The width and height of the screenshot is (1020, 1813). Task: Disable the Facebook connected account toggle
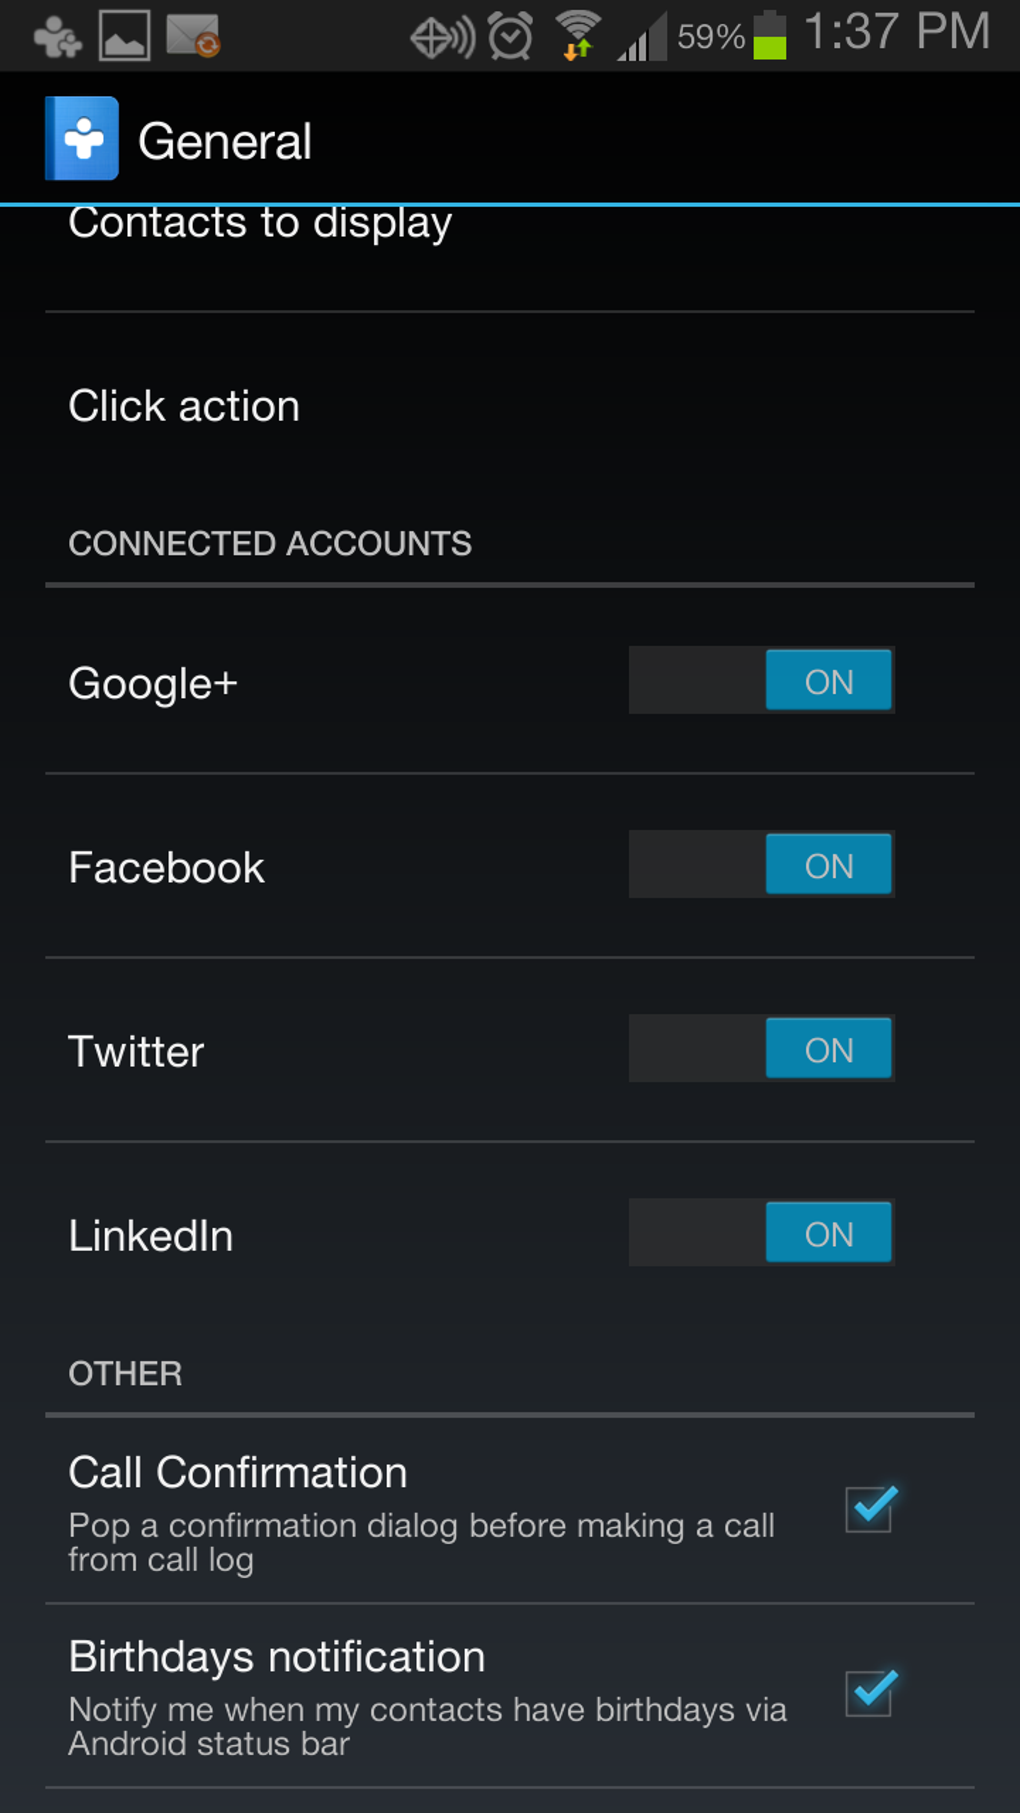pyautogui.click(x=761, y=865)
